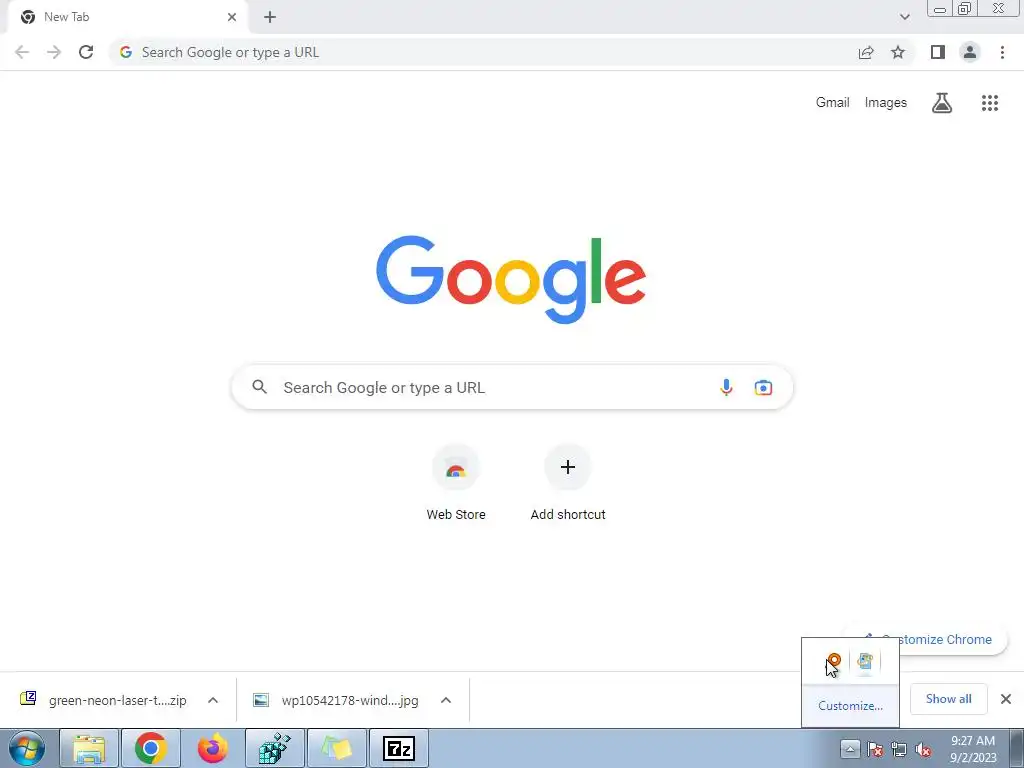This screenshot has width=1024, height=768.
Task: Expand options for wp10542178 jpg download
Action: click(x=446, y=700)
